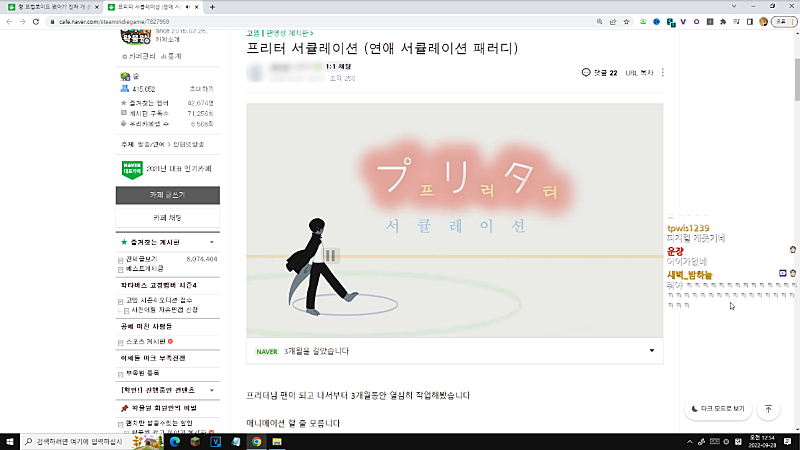The image size is (800, 450).
Task: Collapse the favorite boards section arrow
Action: pos(212,242)
